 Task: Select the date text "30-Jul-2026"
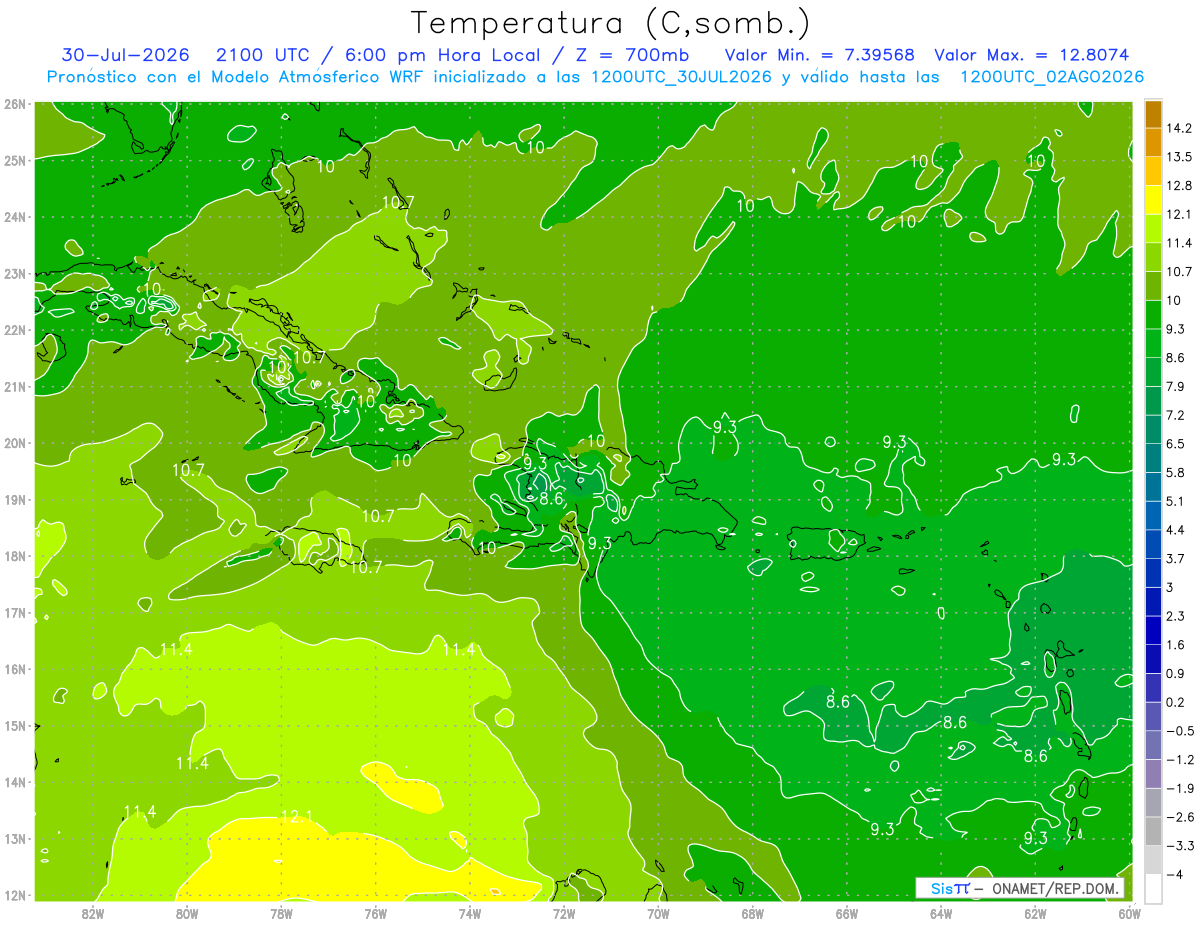[x=124, y=54]
